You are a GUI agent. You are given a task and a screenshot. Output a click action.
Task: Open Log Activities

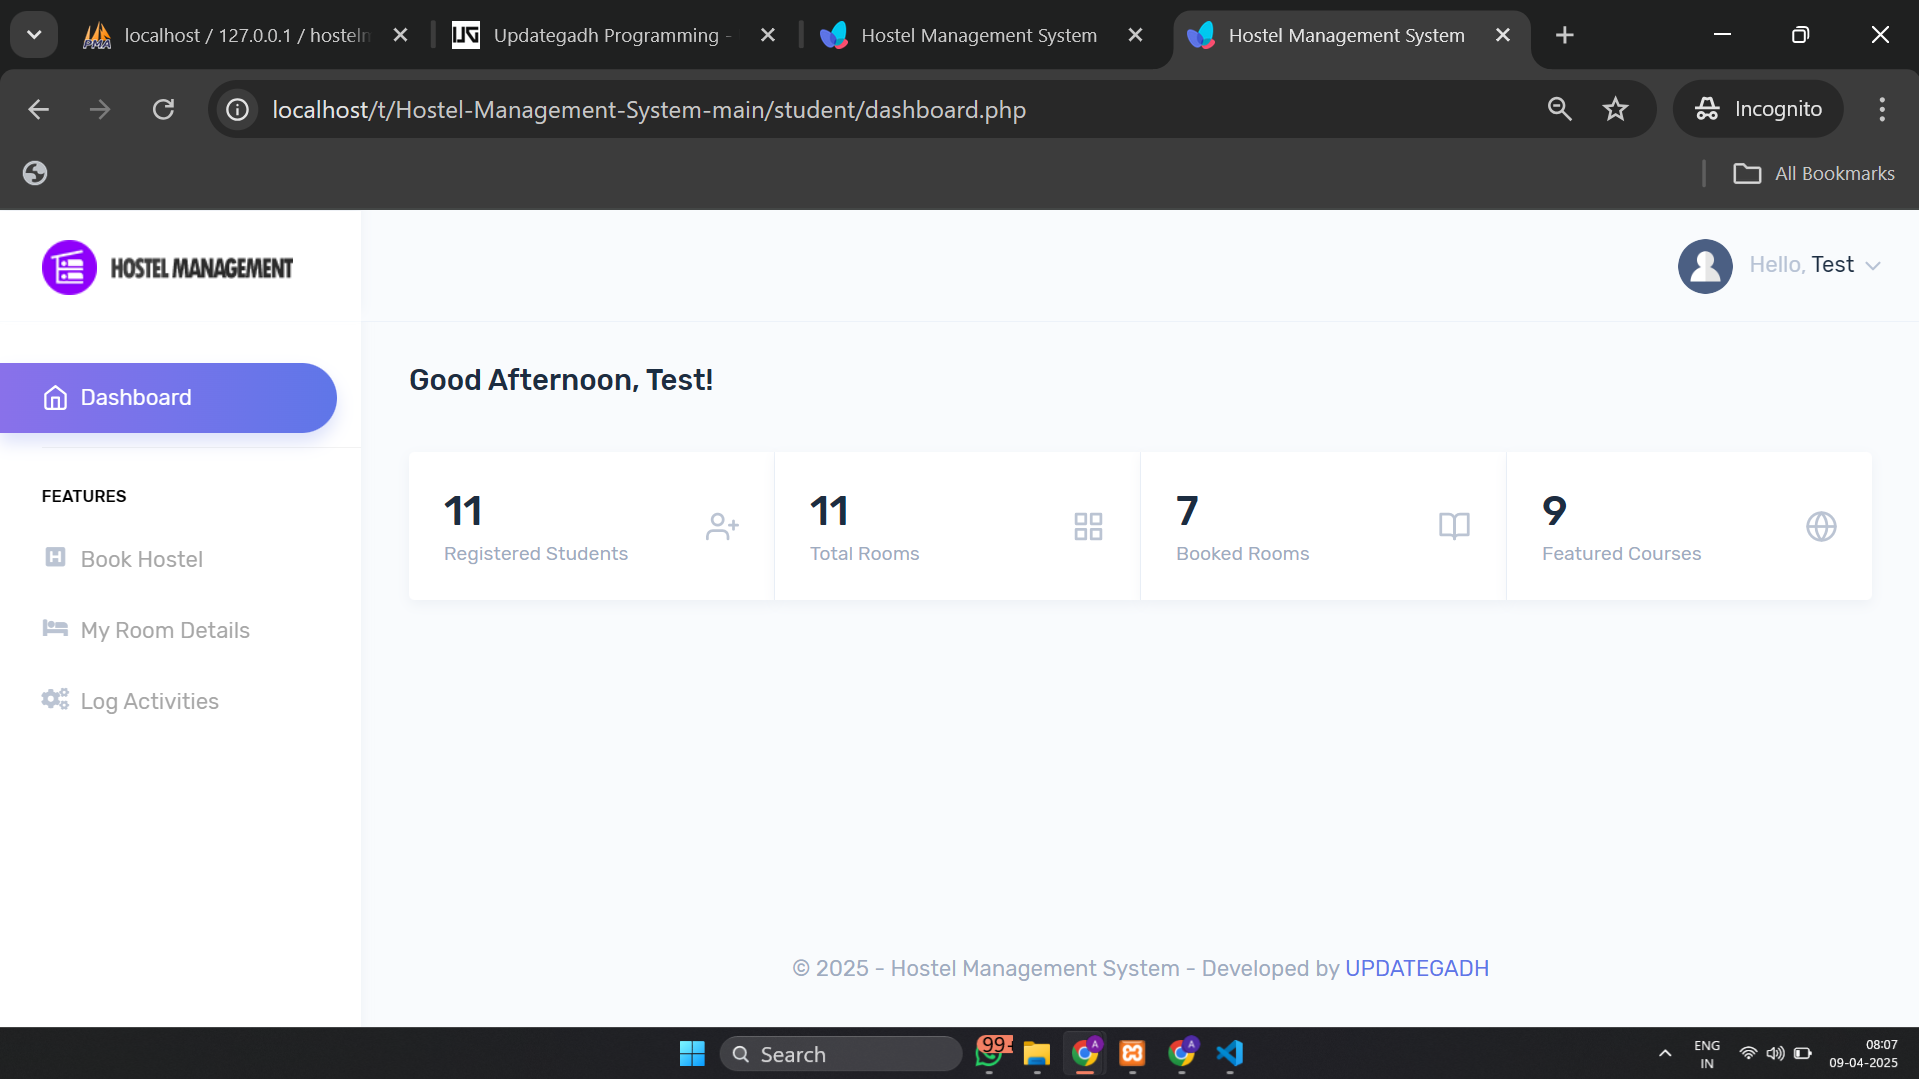tap(149, 701)
